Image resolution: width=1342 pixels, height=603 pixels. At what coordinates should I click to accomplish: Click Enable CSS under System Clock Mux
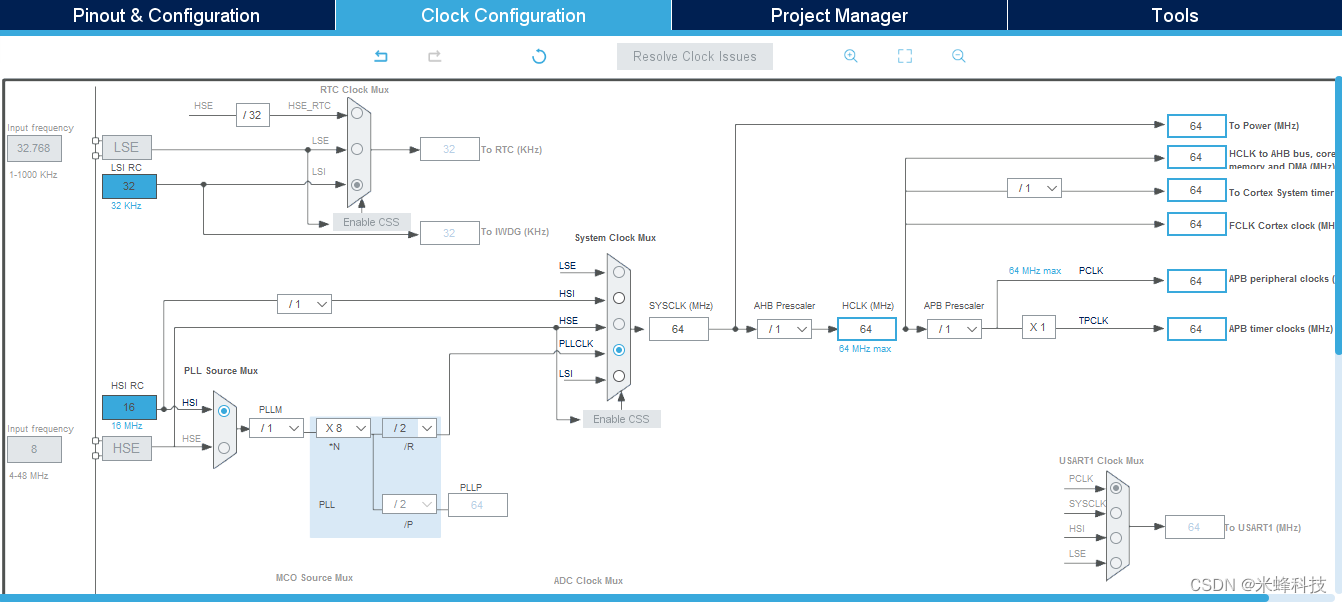click(621, 419)
